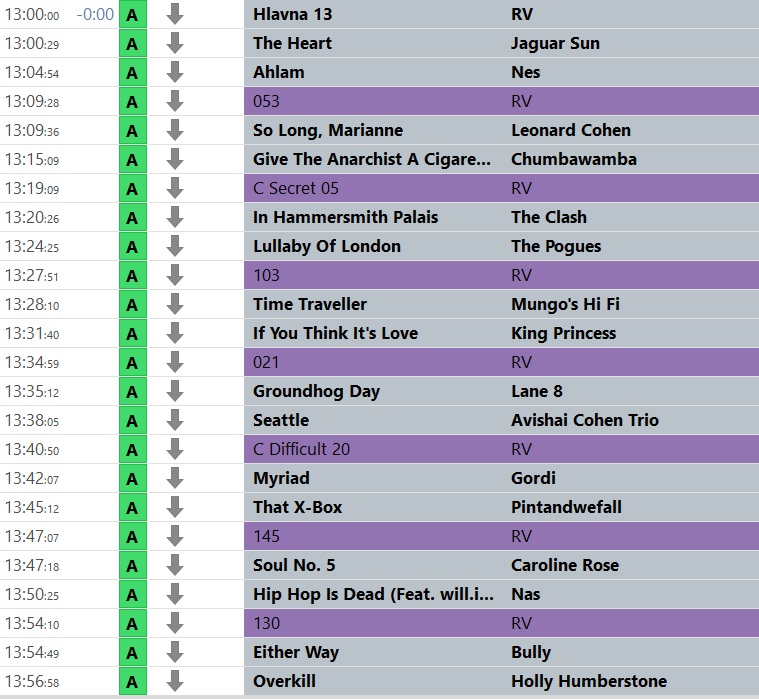The image size is (759, 699).
Task: Toggle the green A marker at 13:28:10
Action: (133, 304)
